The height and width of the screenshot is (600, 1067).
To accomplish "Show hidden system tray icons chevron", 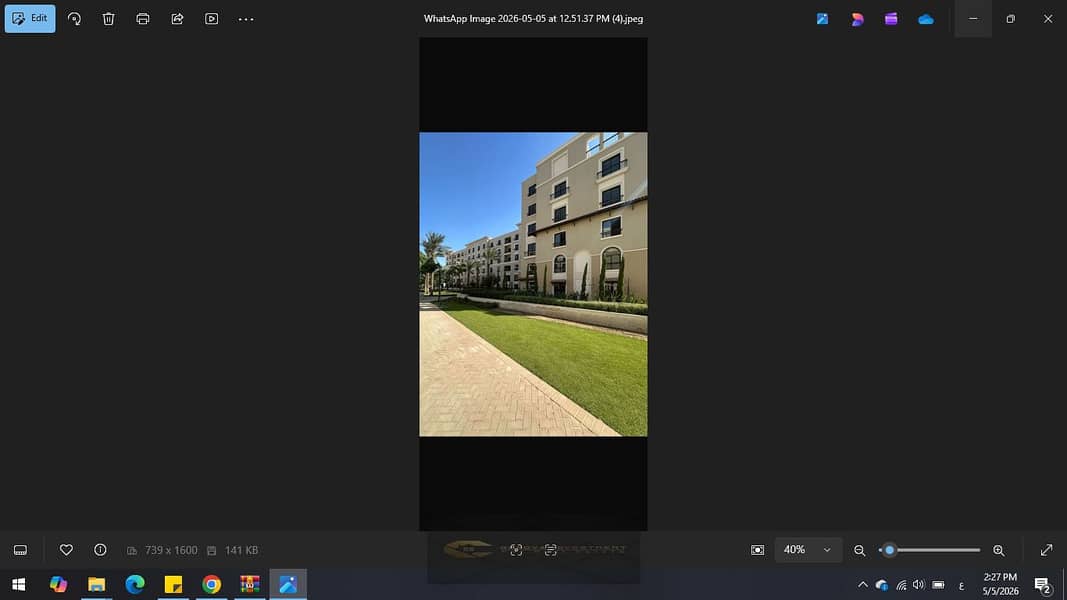I will (x=863, y=584).
